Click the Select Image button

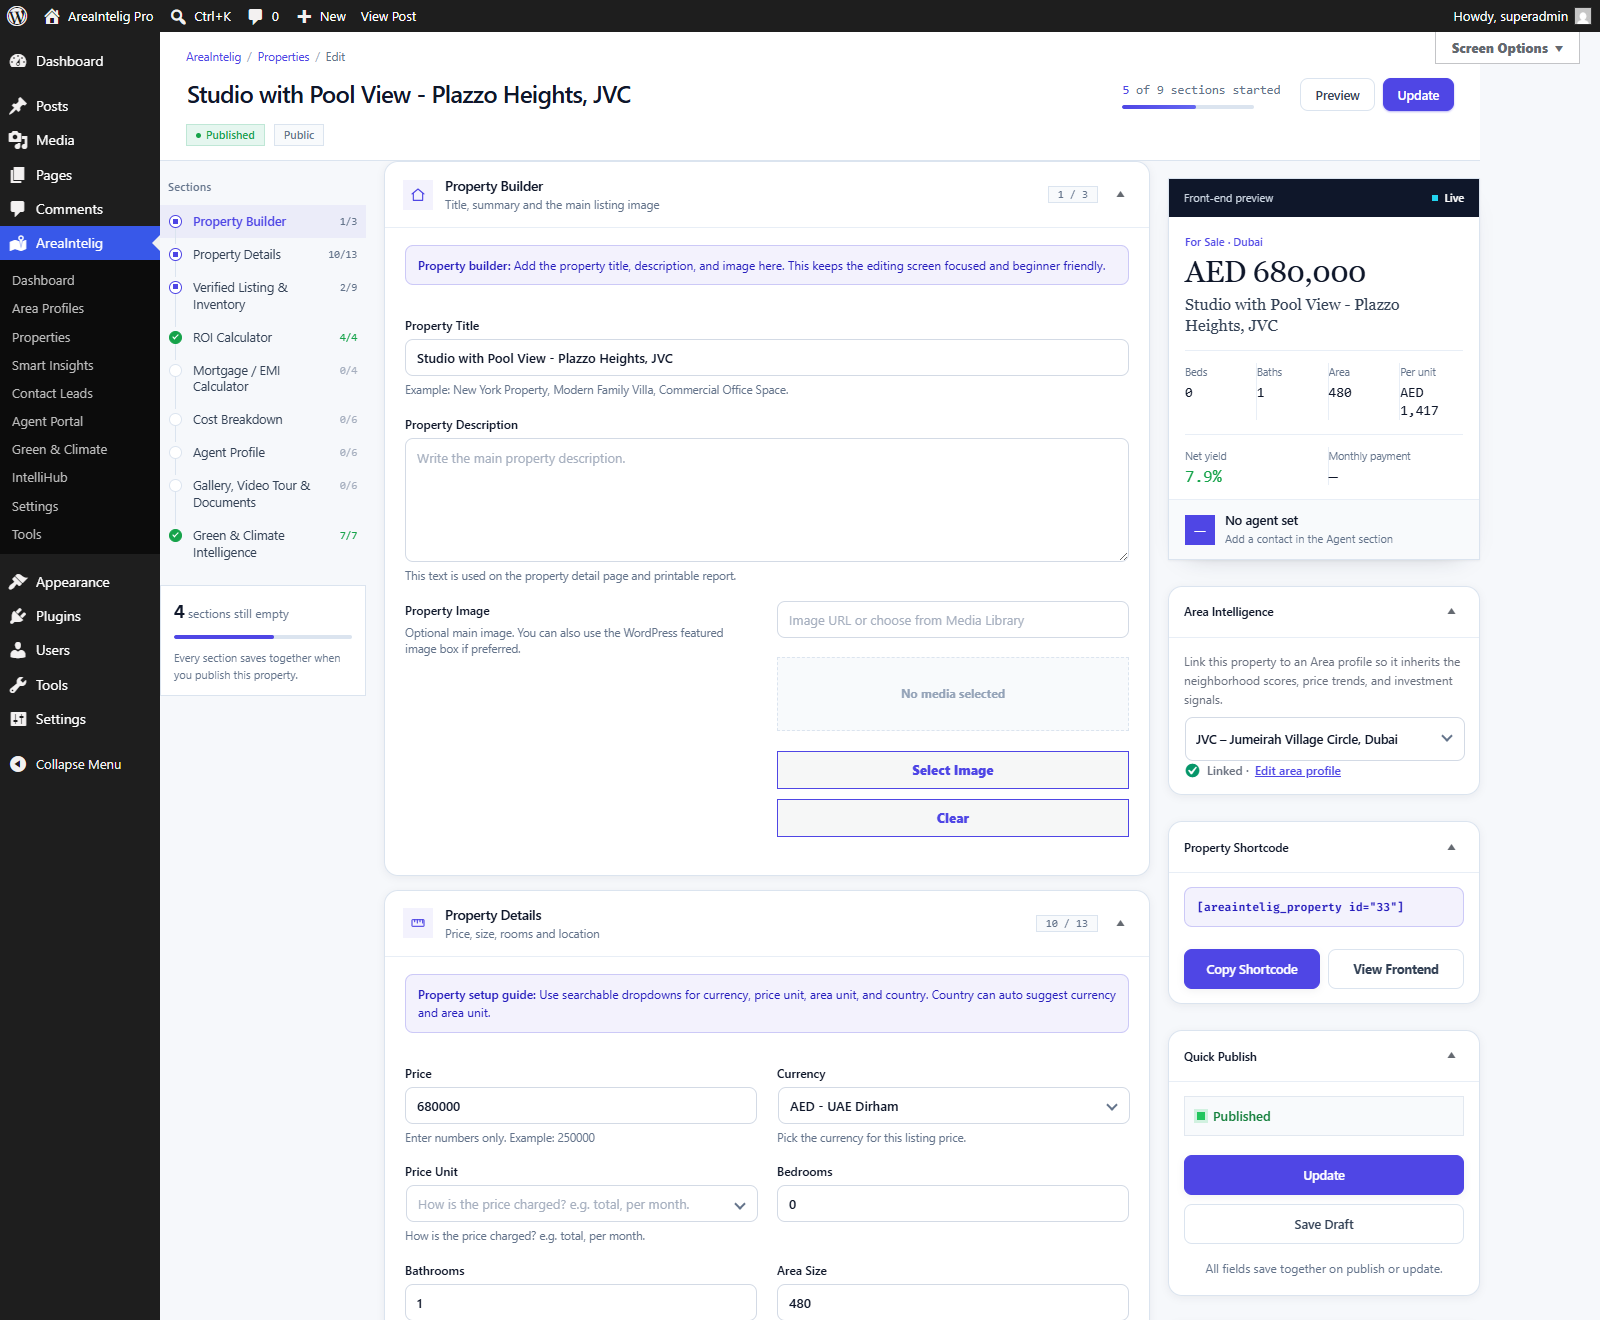pos(953,770)
